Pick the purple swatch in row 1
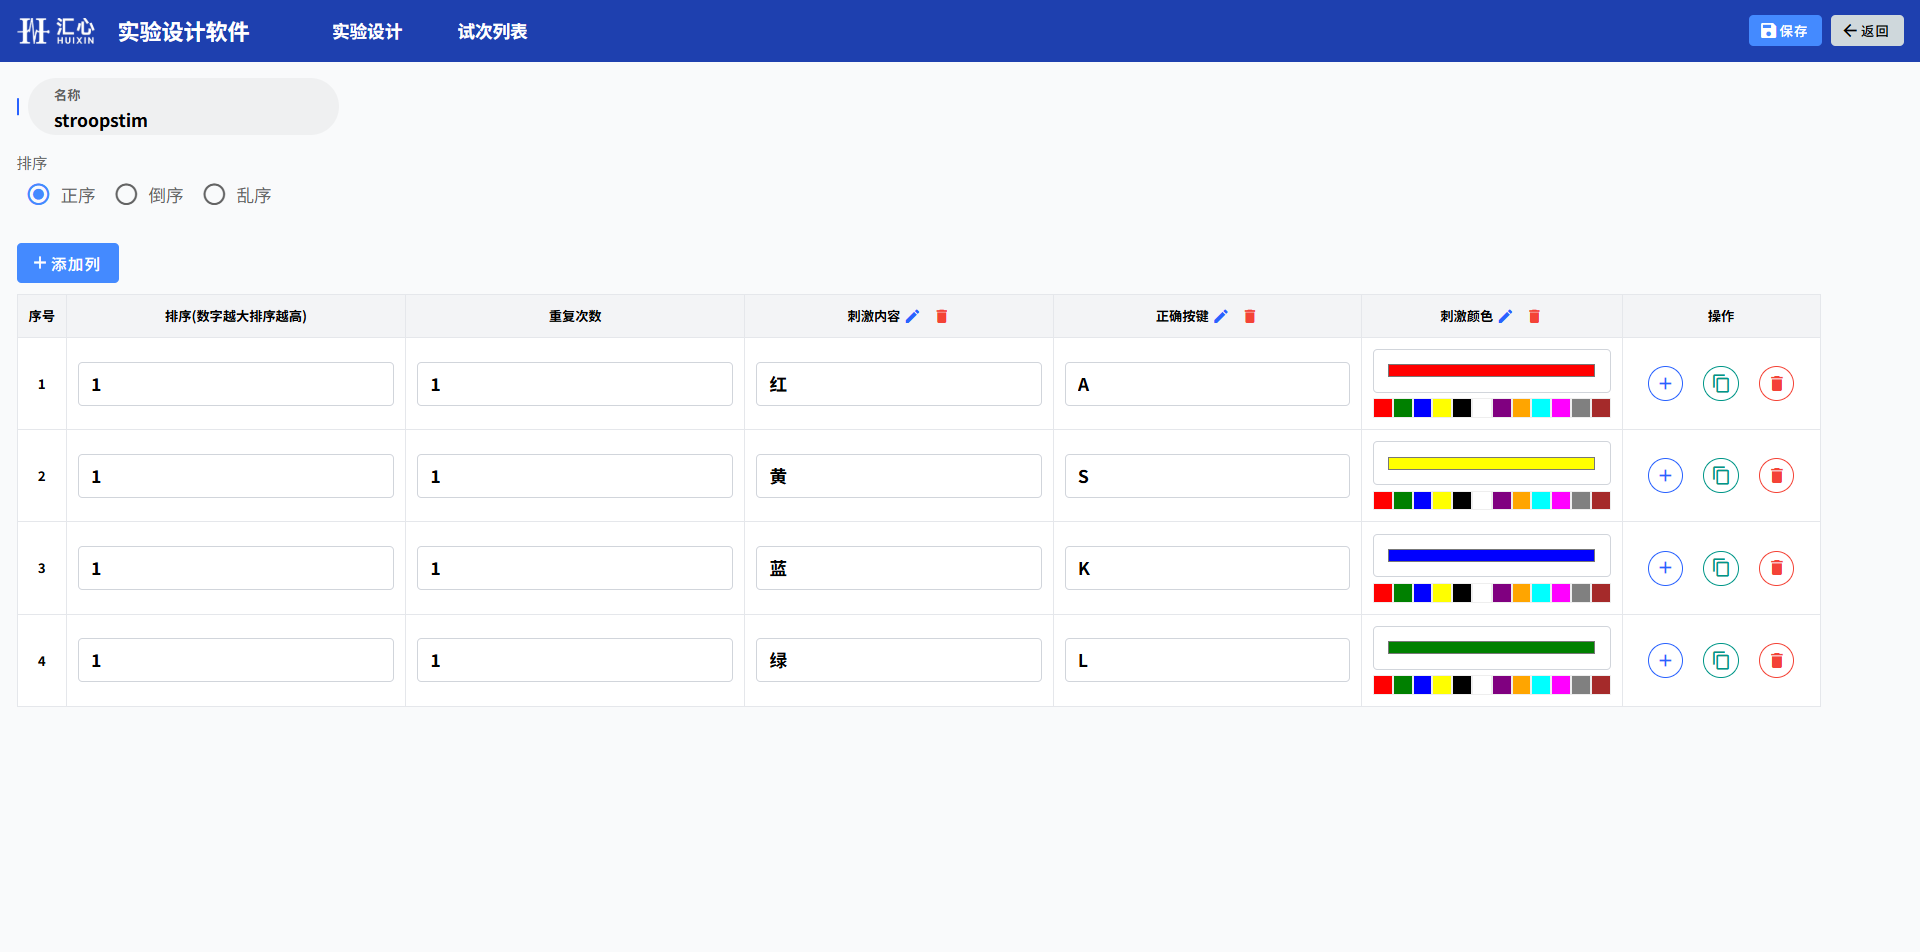The height and width of the screenshot is (952, 1920). [1501, 408]
